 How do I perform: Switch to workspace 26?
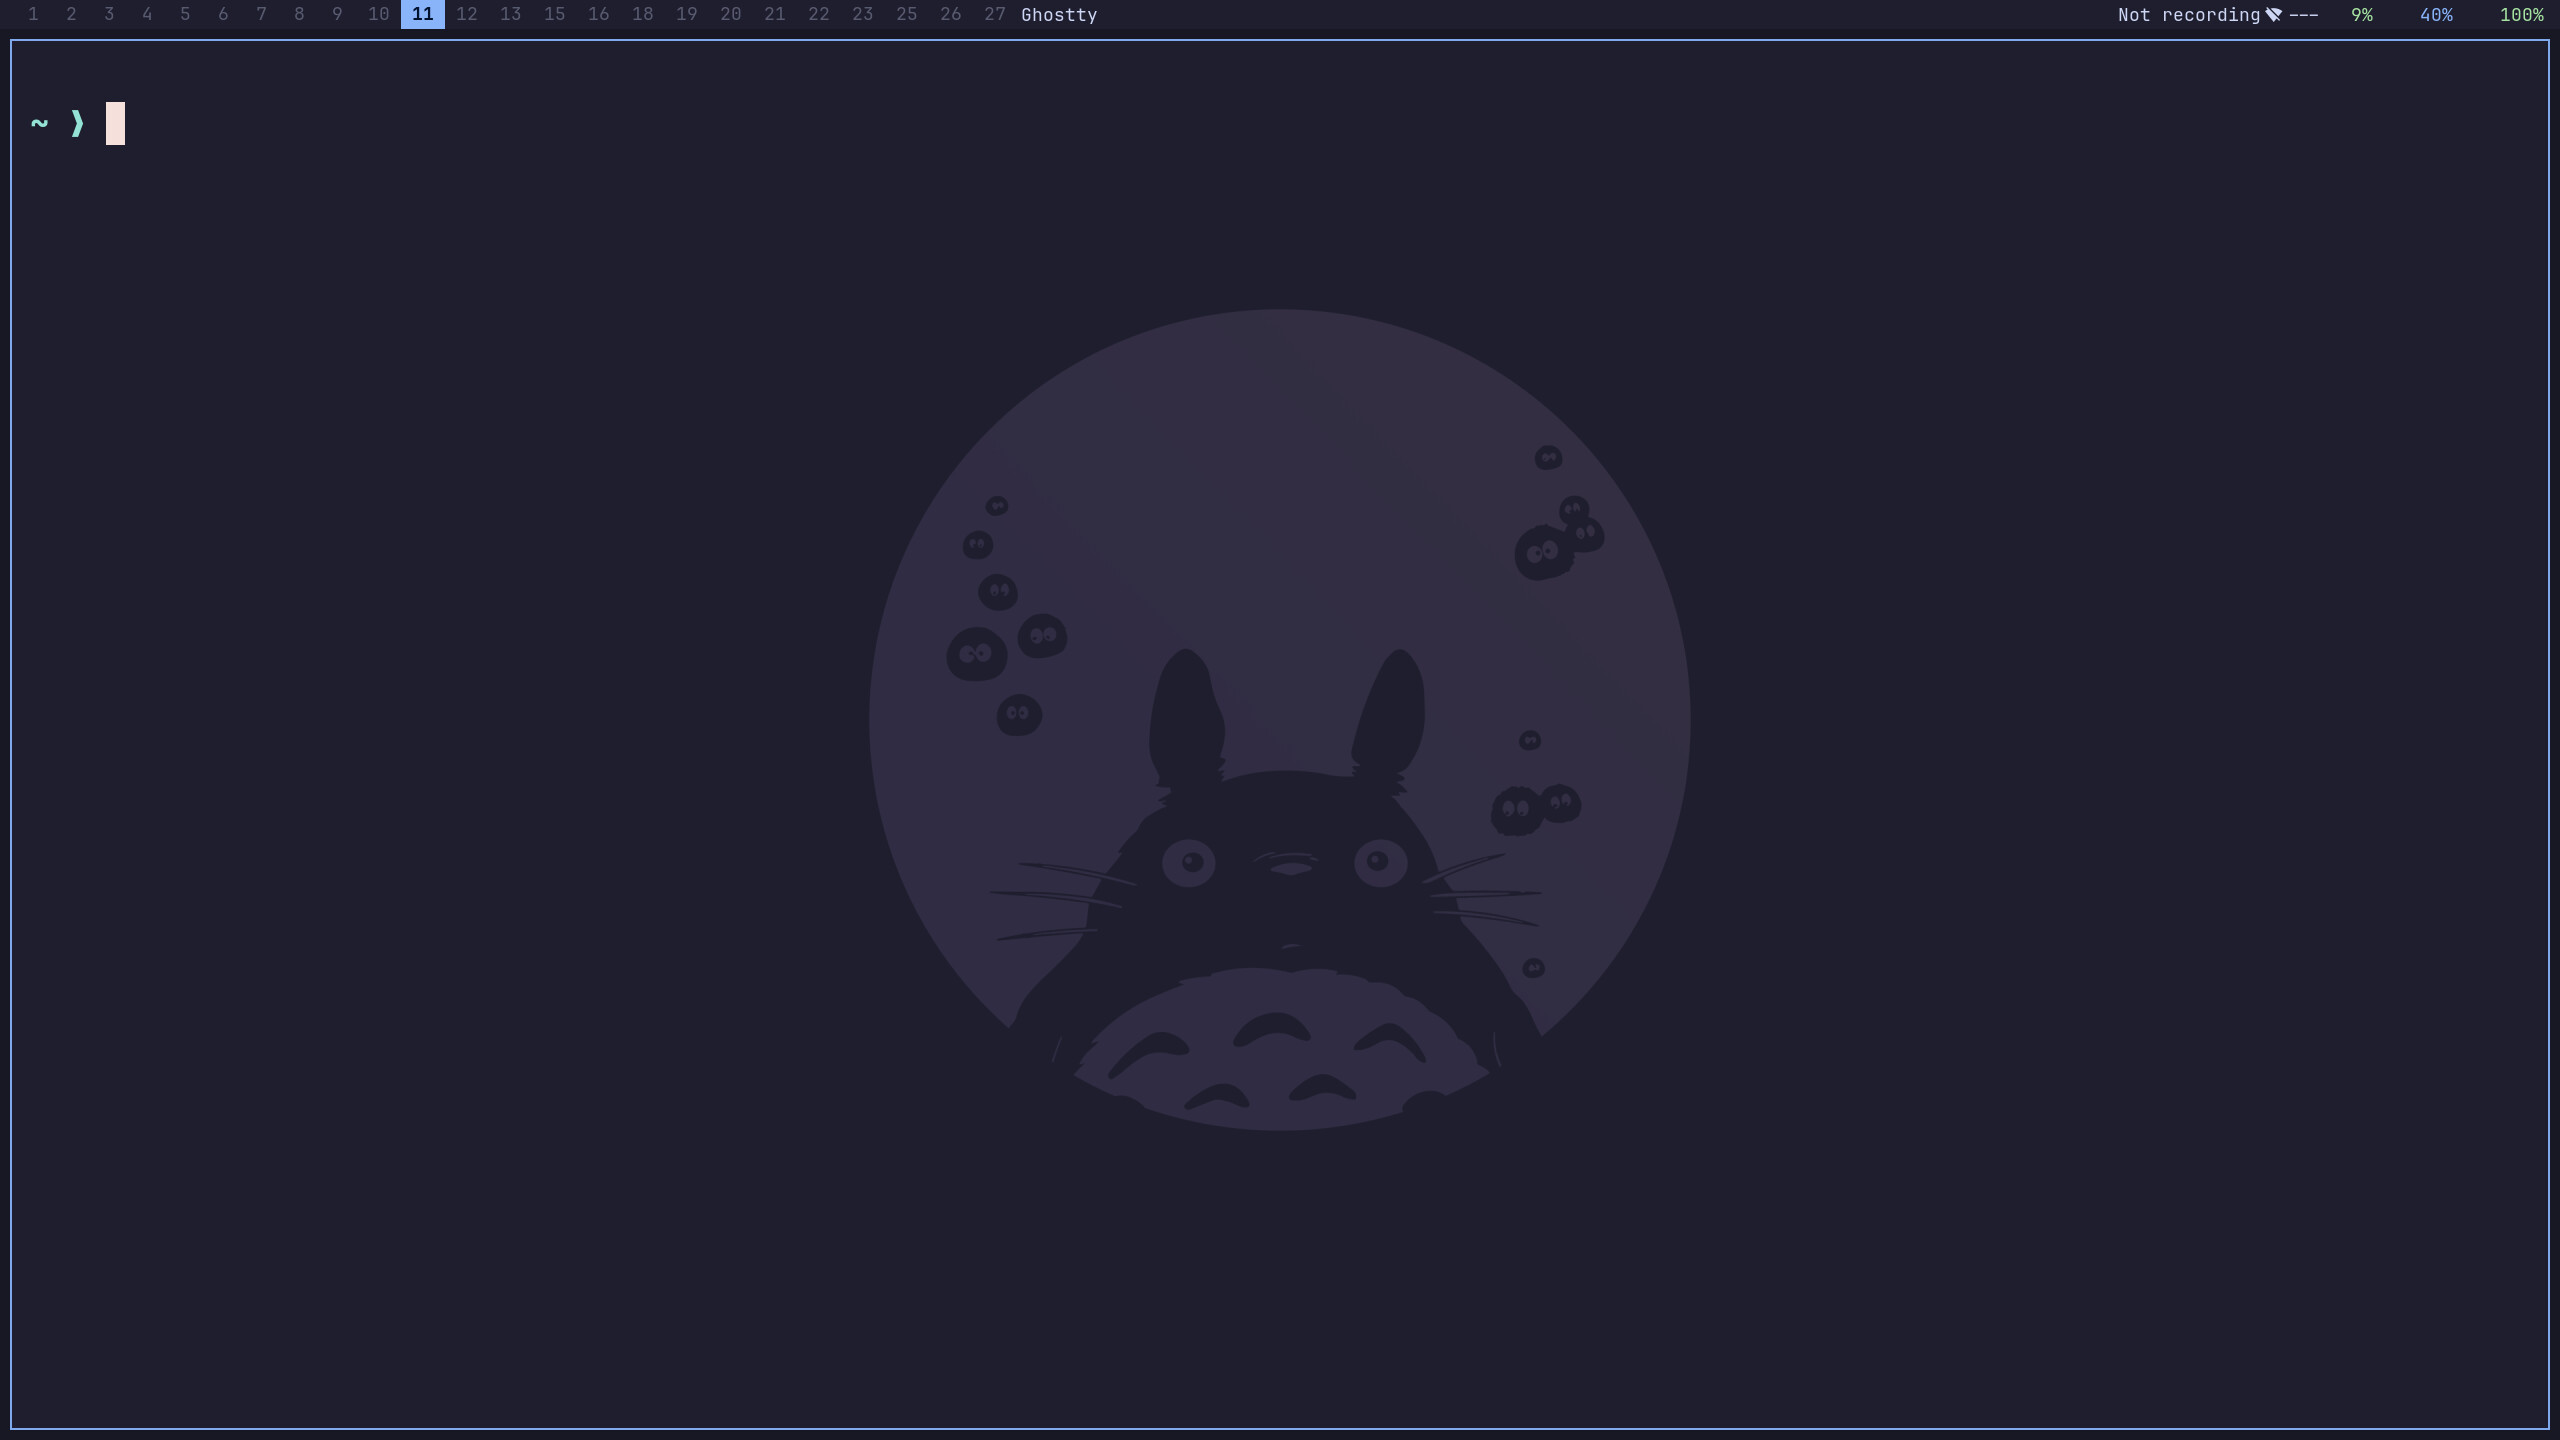click(x=951, y=14)
